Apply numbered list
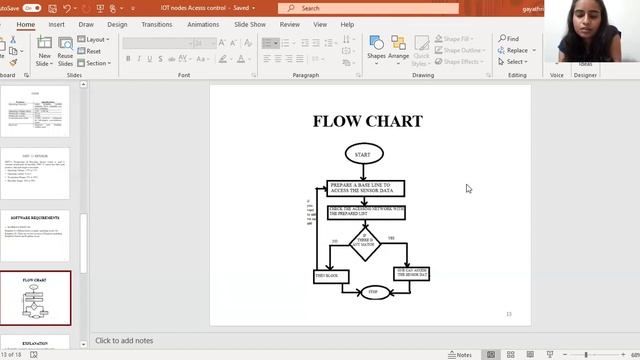Screen dimensions: 640x360 285,43
